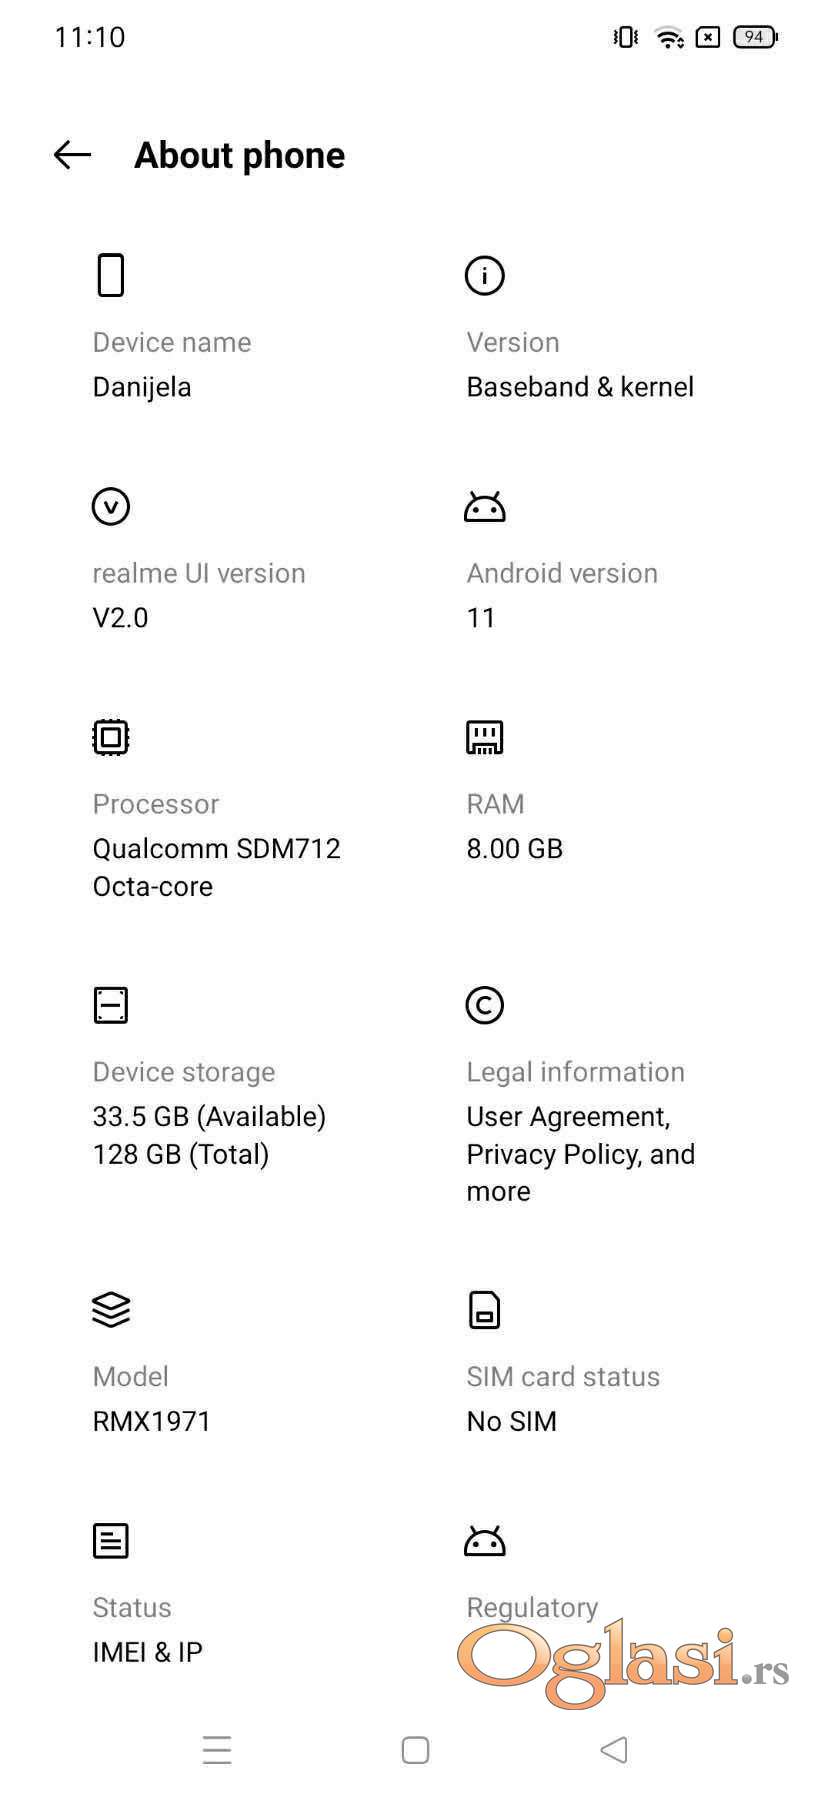Open the No SIM card status entry
Image resolution: width=831 pixels, height=1801 pixels.
click(x=512, y=1421)
